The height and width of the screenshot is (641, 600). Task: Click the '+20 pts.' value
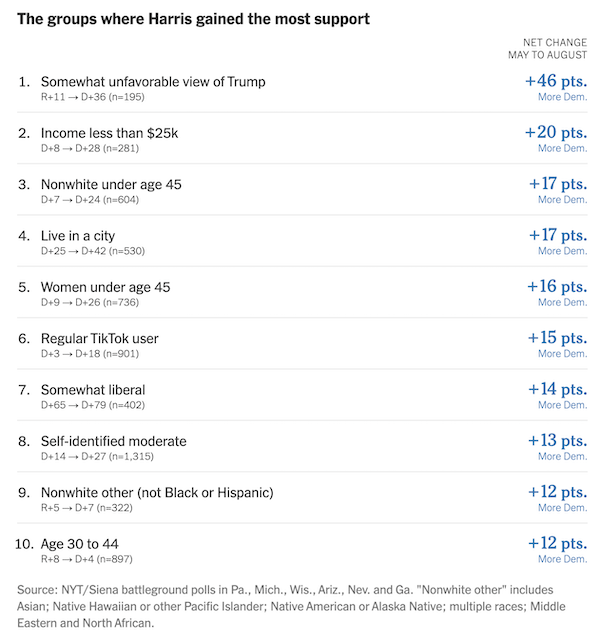pos(556,132)
